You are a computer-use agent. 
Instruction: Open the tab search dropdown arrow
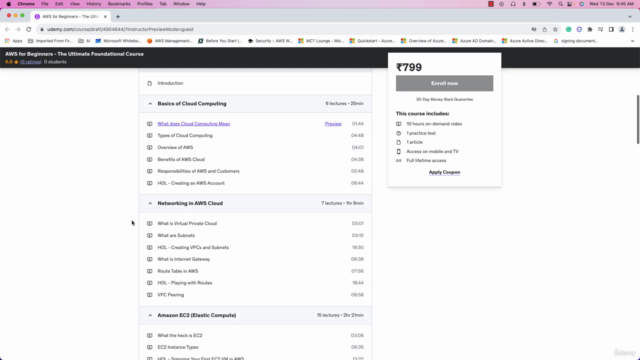pos(630,17)
